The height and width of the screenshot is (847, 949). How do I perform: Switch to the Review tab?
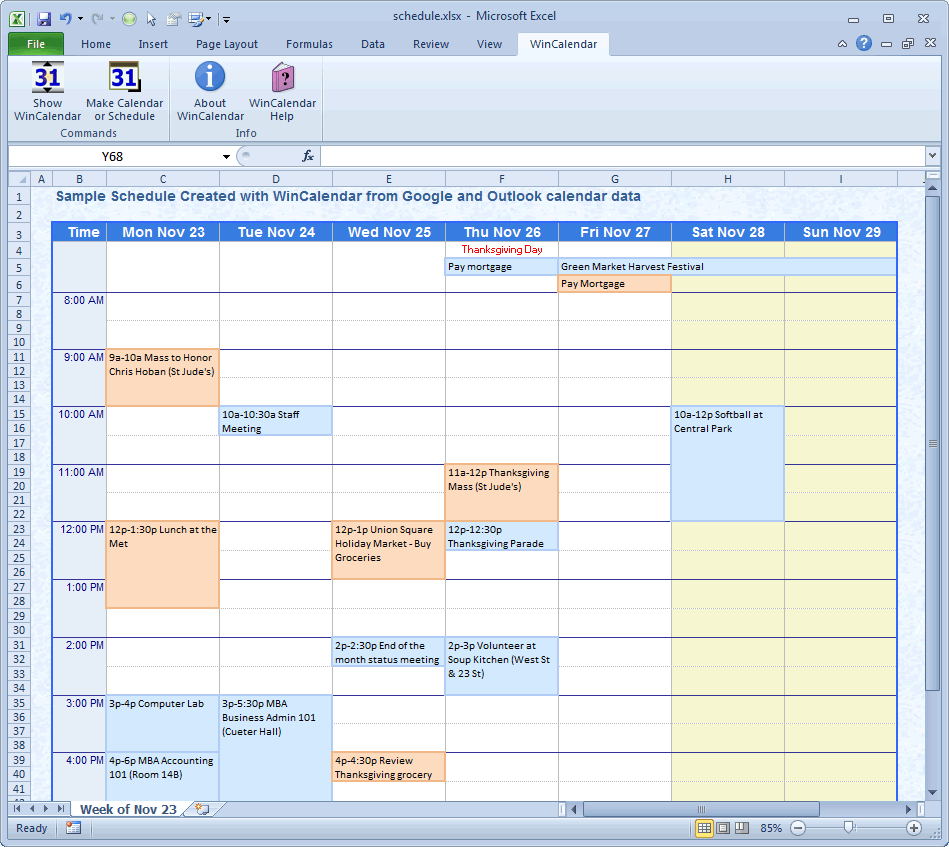pos(431,44)
